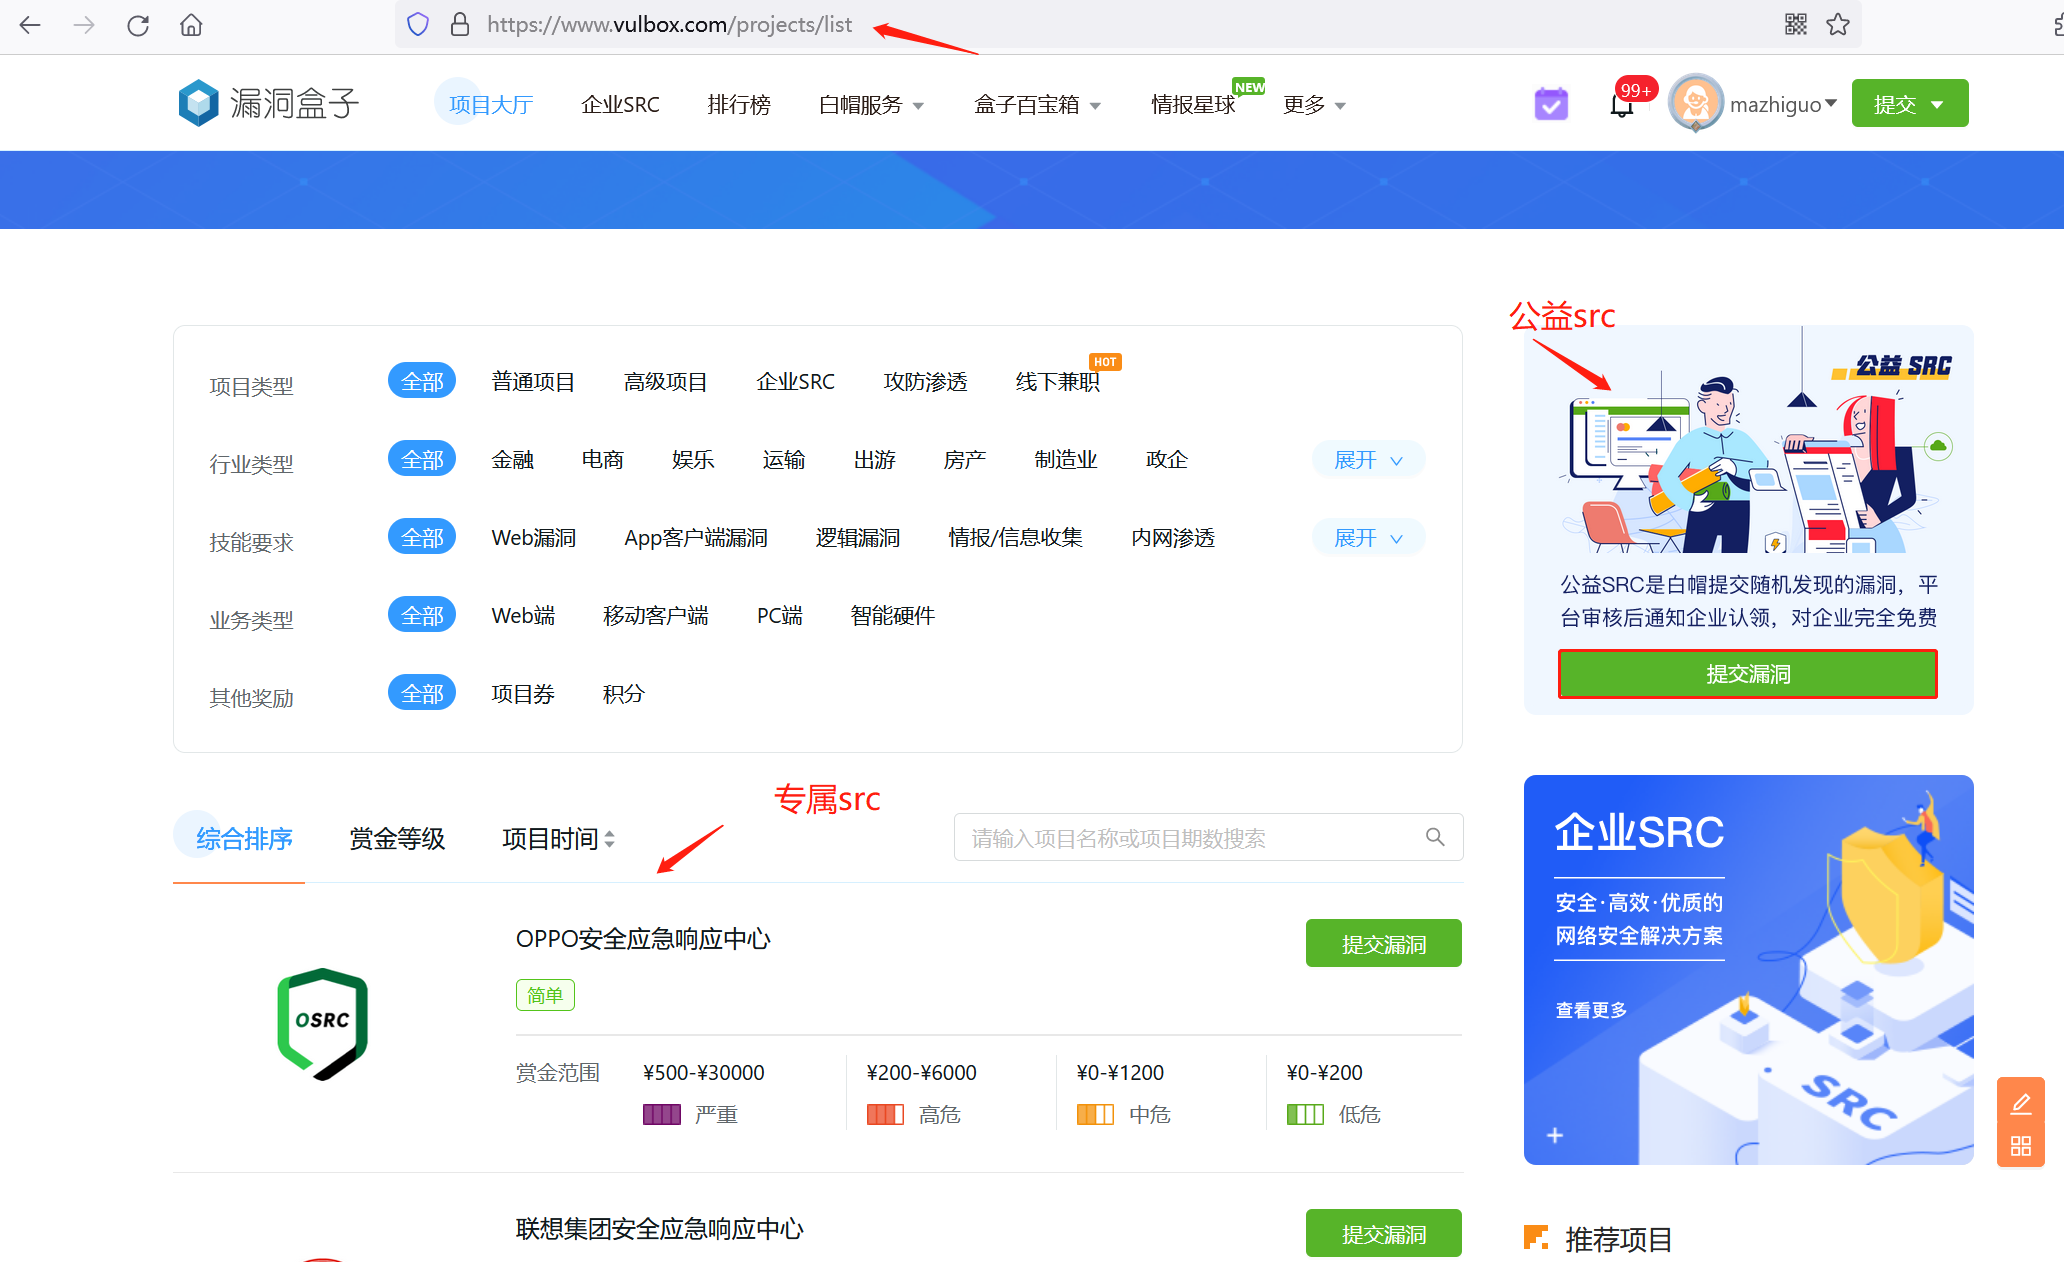Click the orange grid floating icon
This screenshot has height=1262, width=2064.
2021,1146
